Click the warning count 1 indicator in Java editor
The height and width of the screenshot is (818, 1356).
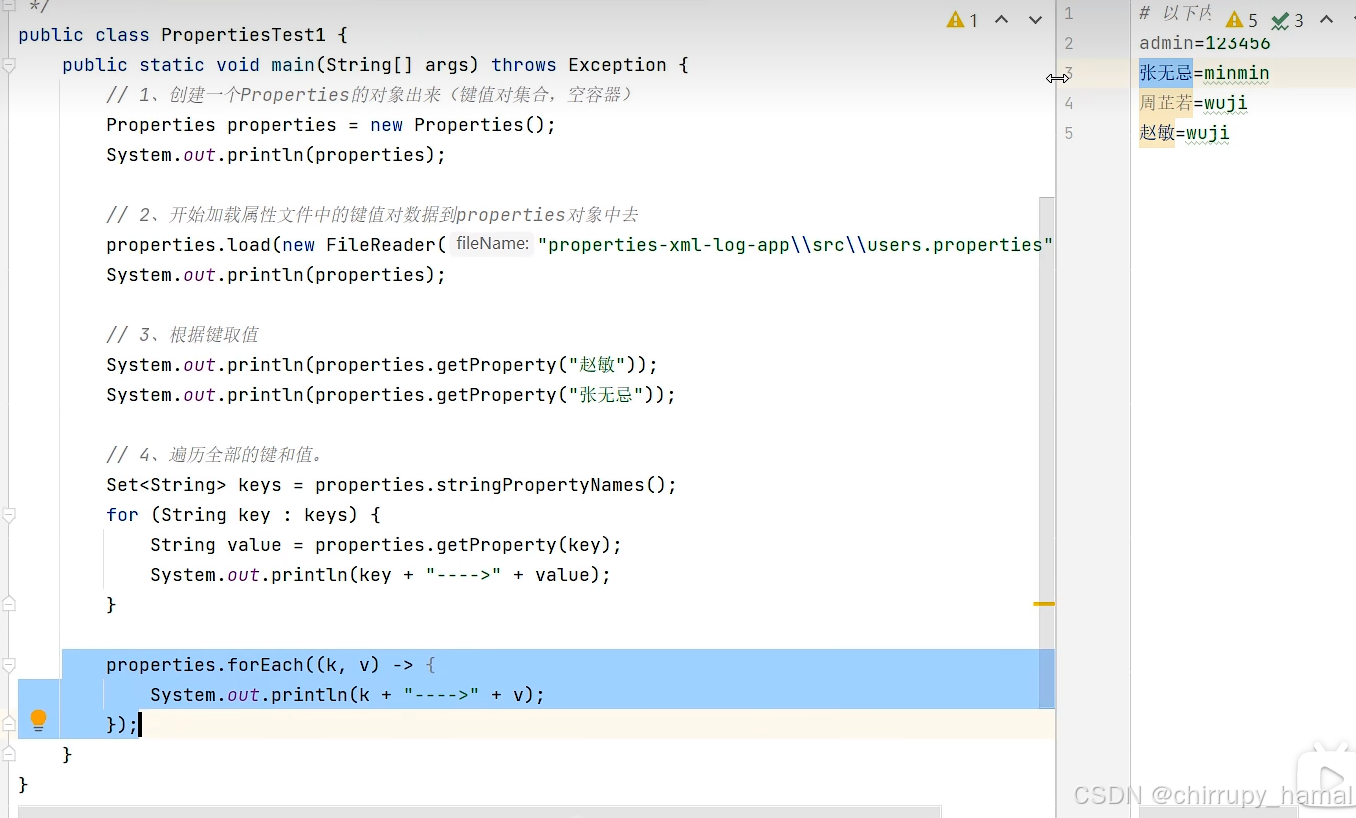[x=962, y=19]
